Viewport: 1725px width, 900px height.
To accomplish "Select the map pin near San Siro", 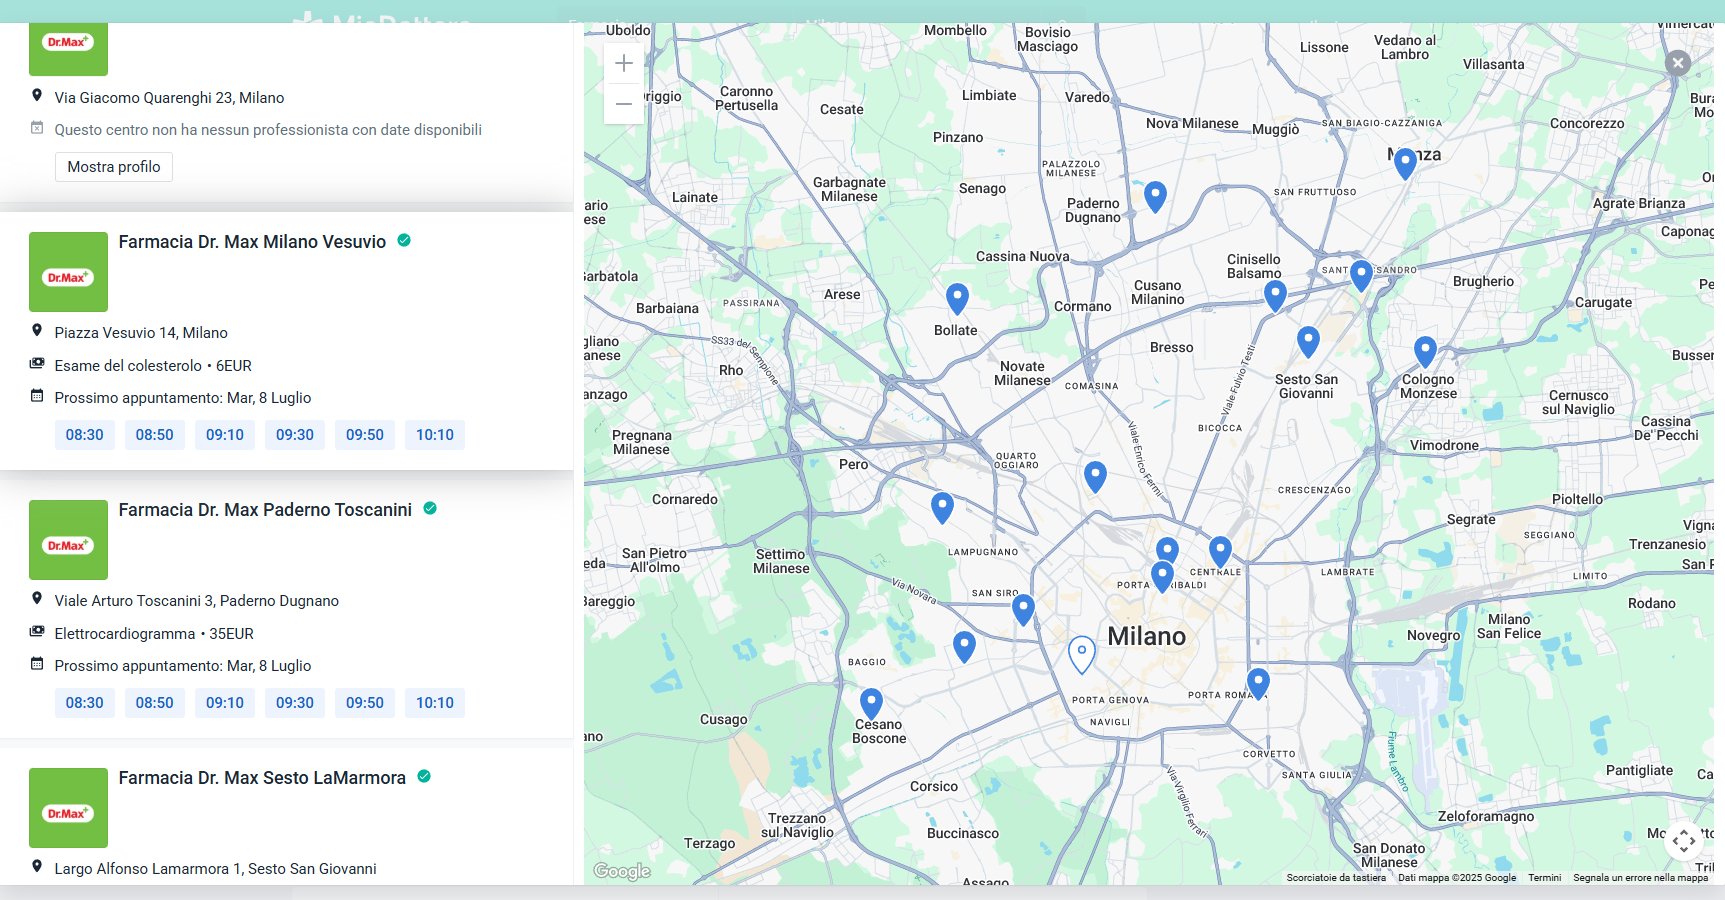I will pos(1023,610).
